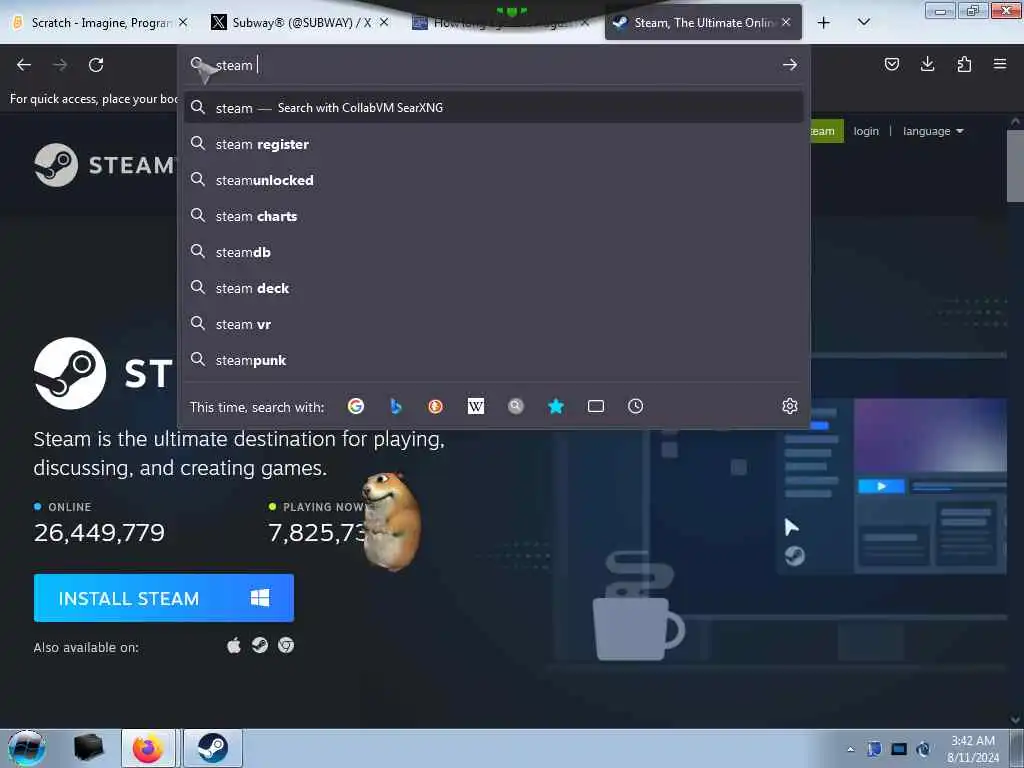Open the Firefox hamburger menu

[1000, 64]
